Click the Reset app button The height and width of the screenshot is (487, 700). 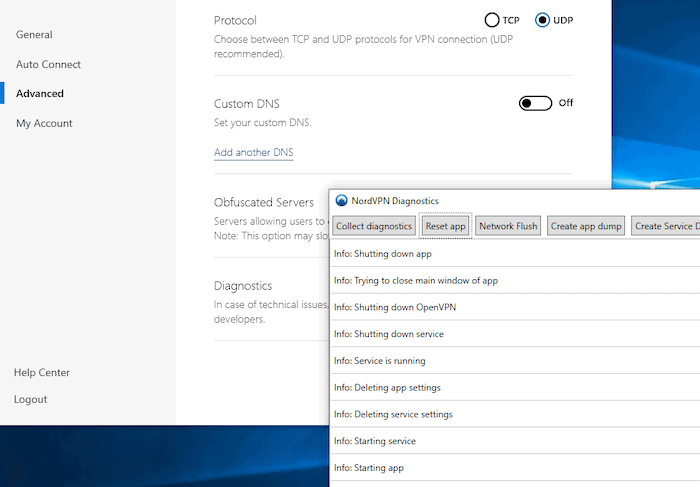coord(445,226)
